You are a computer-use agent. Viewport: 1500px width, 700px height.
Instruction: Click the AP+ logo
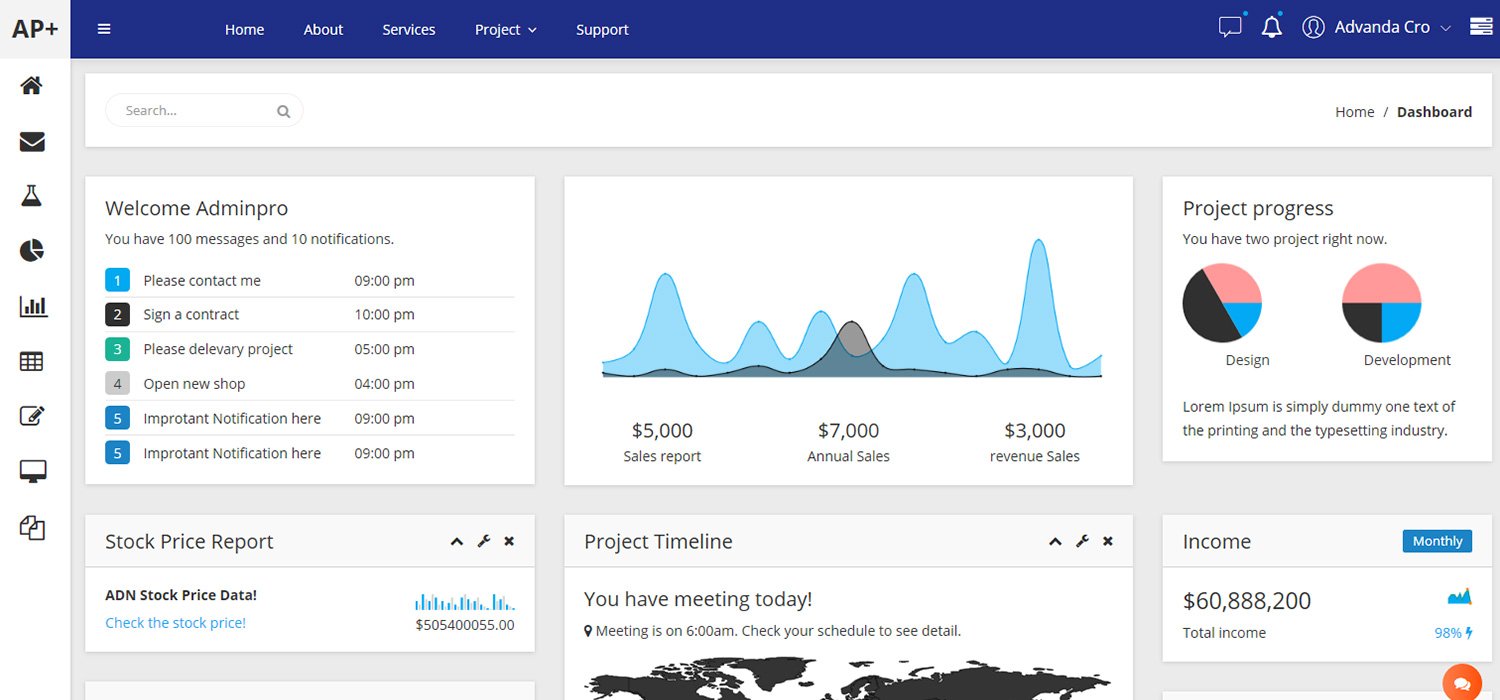pos(35,29)
